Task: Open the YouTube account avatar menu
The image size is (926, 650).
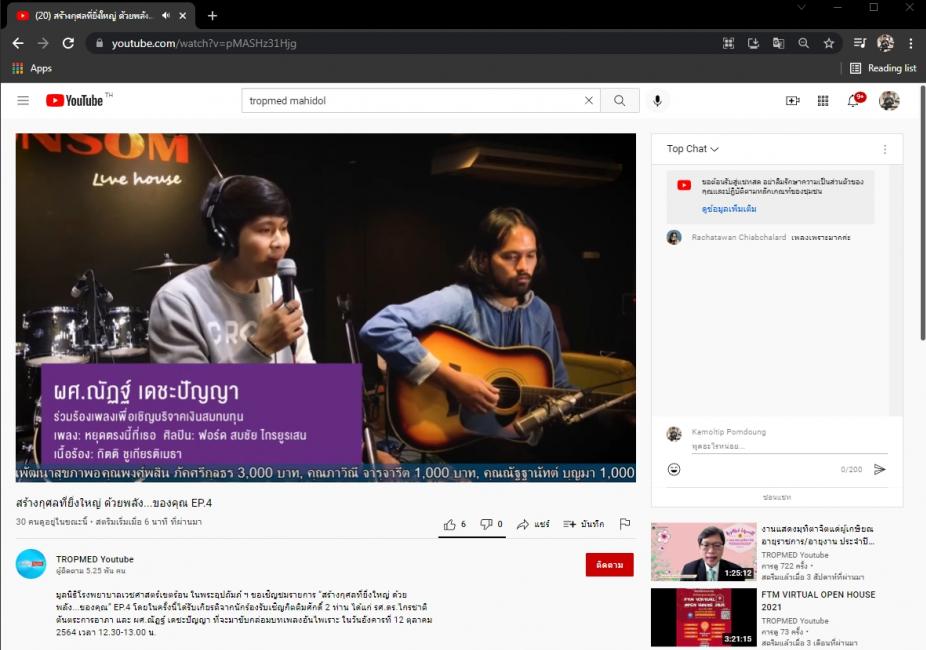Action: 889,100
